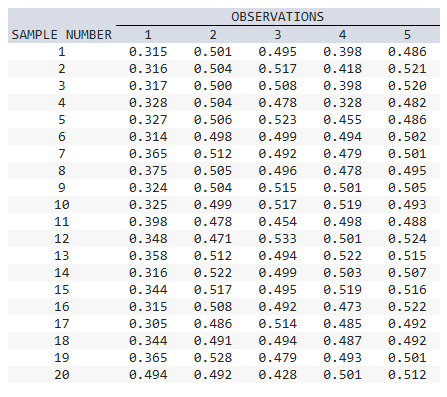
Task: Click 0.524 in sample 12 row
Action: 407,239
